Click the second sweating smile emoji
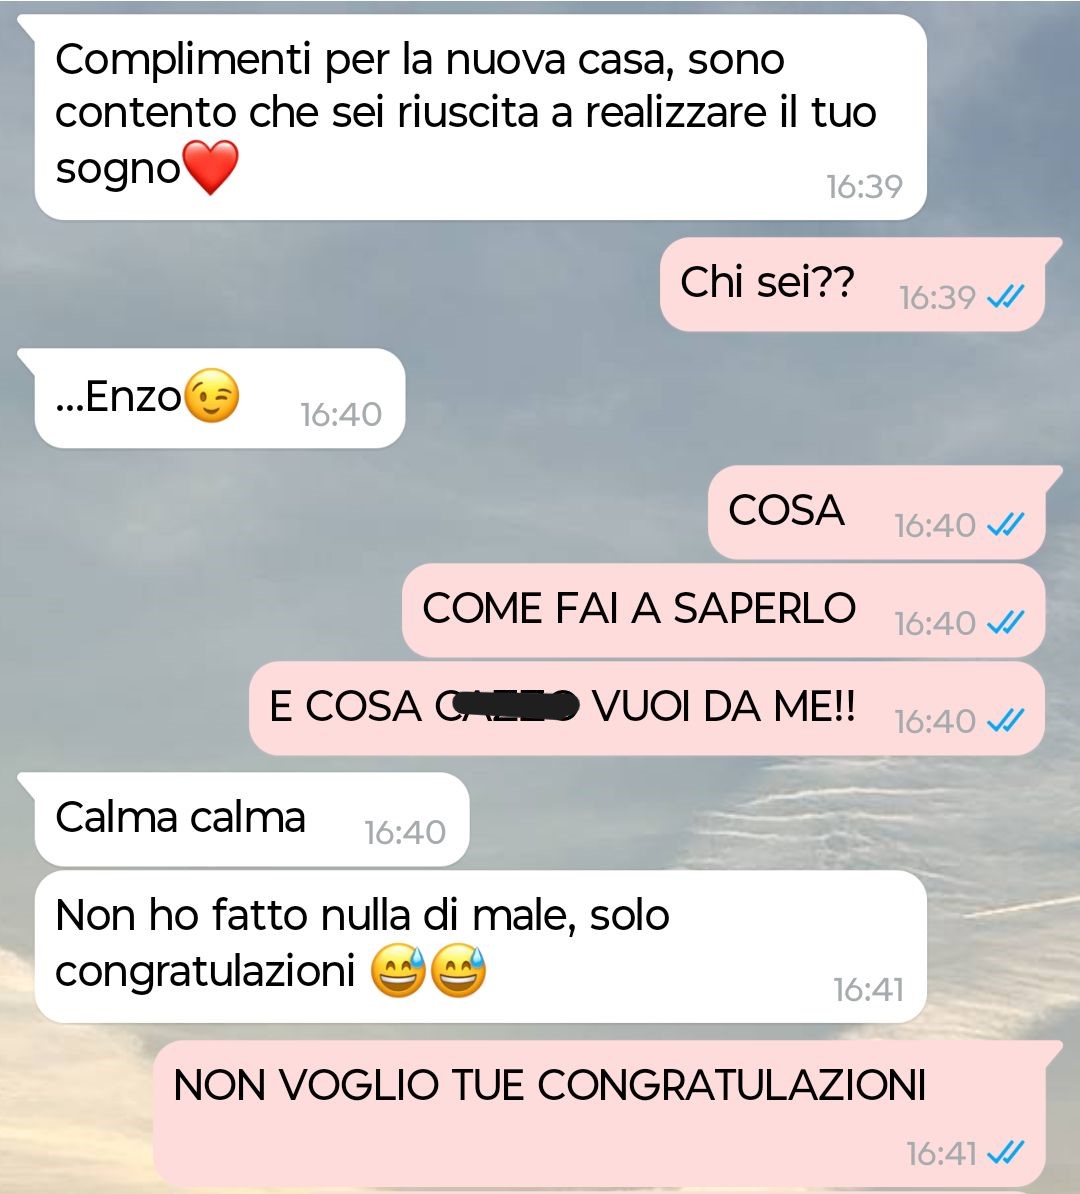Image resolution: width=1080 pixels, height=1194 pixels. click(x=459, y=971)
